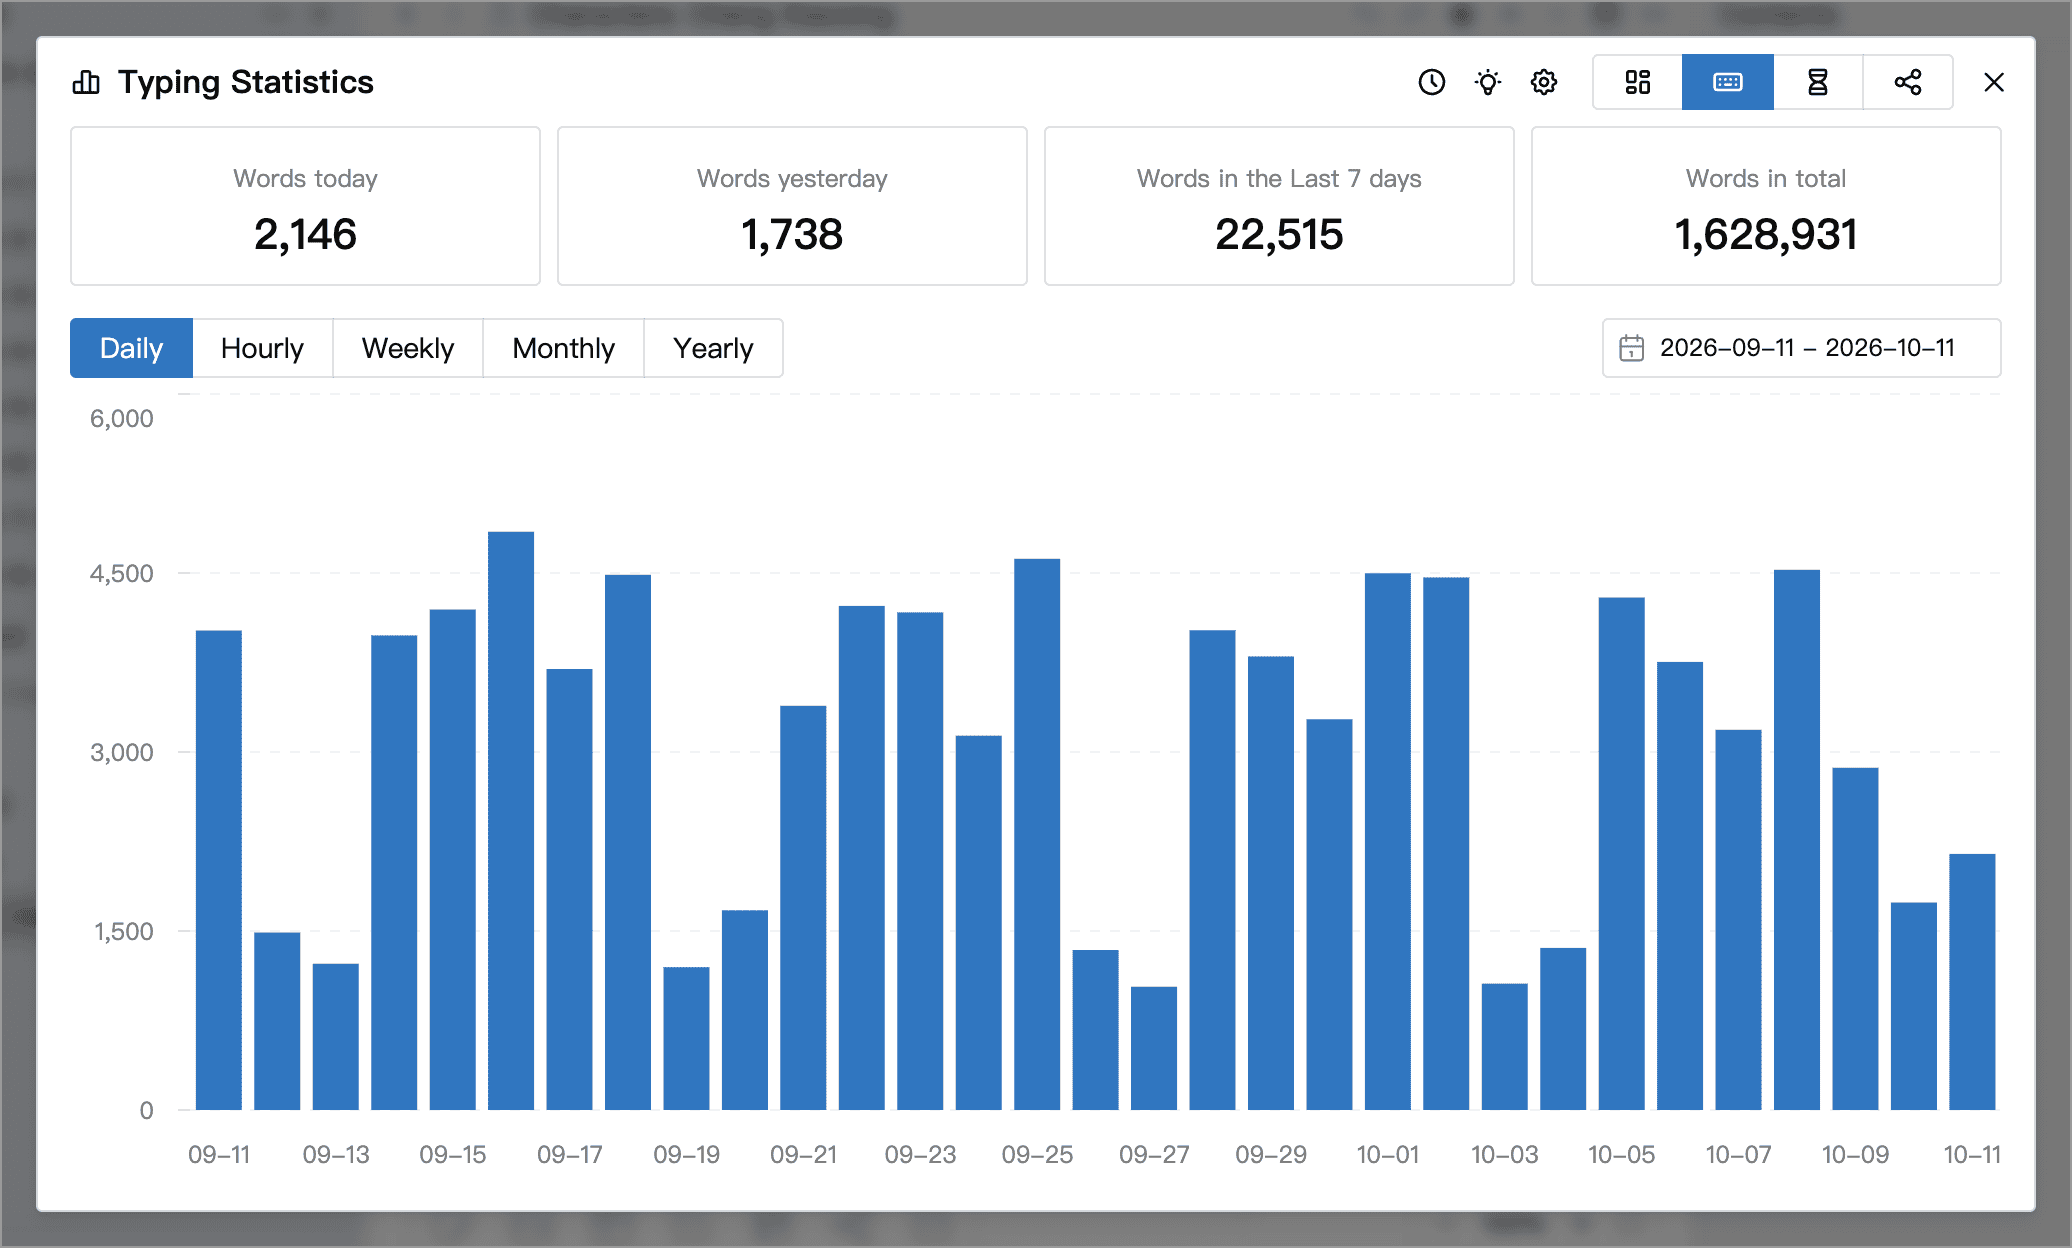2072x1248 pixels.
Task: Click the 1,628,931 total value
Action: pyautogui.click(x=1766, y=235)
